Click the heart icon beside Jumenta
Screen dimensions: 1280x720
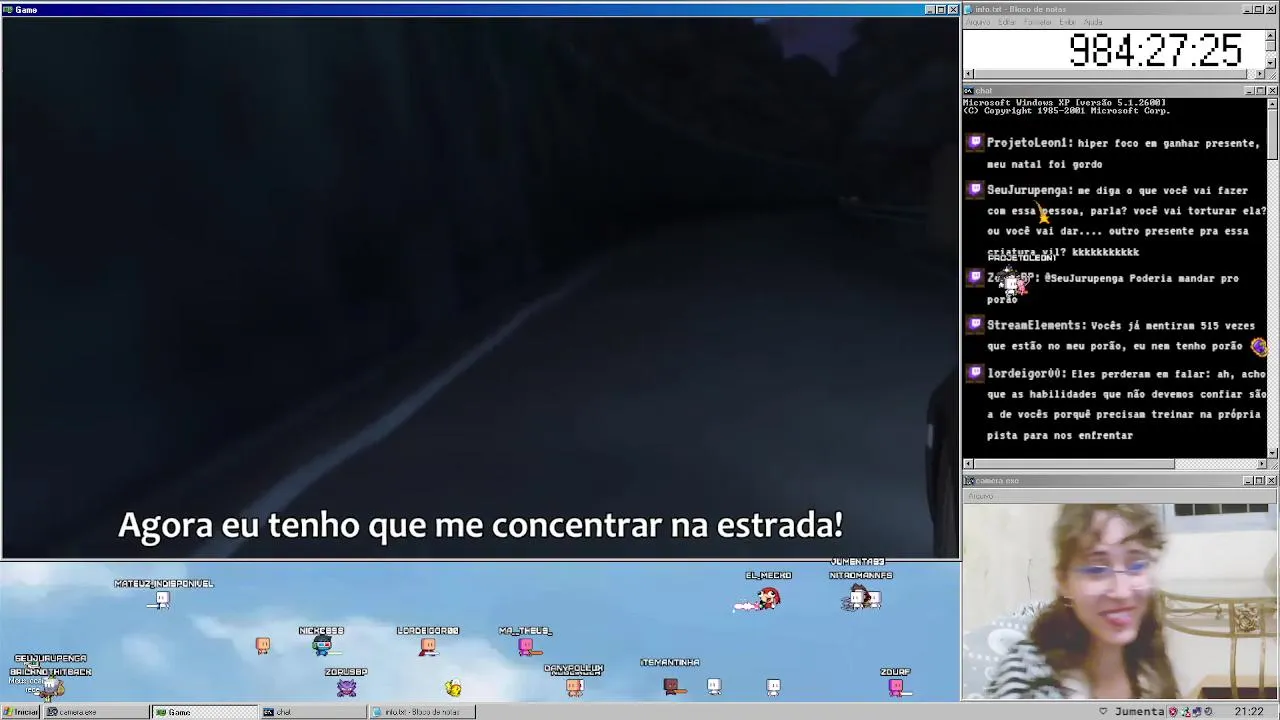tap(1103, 712)
